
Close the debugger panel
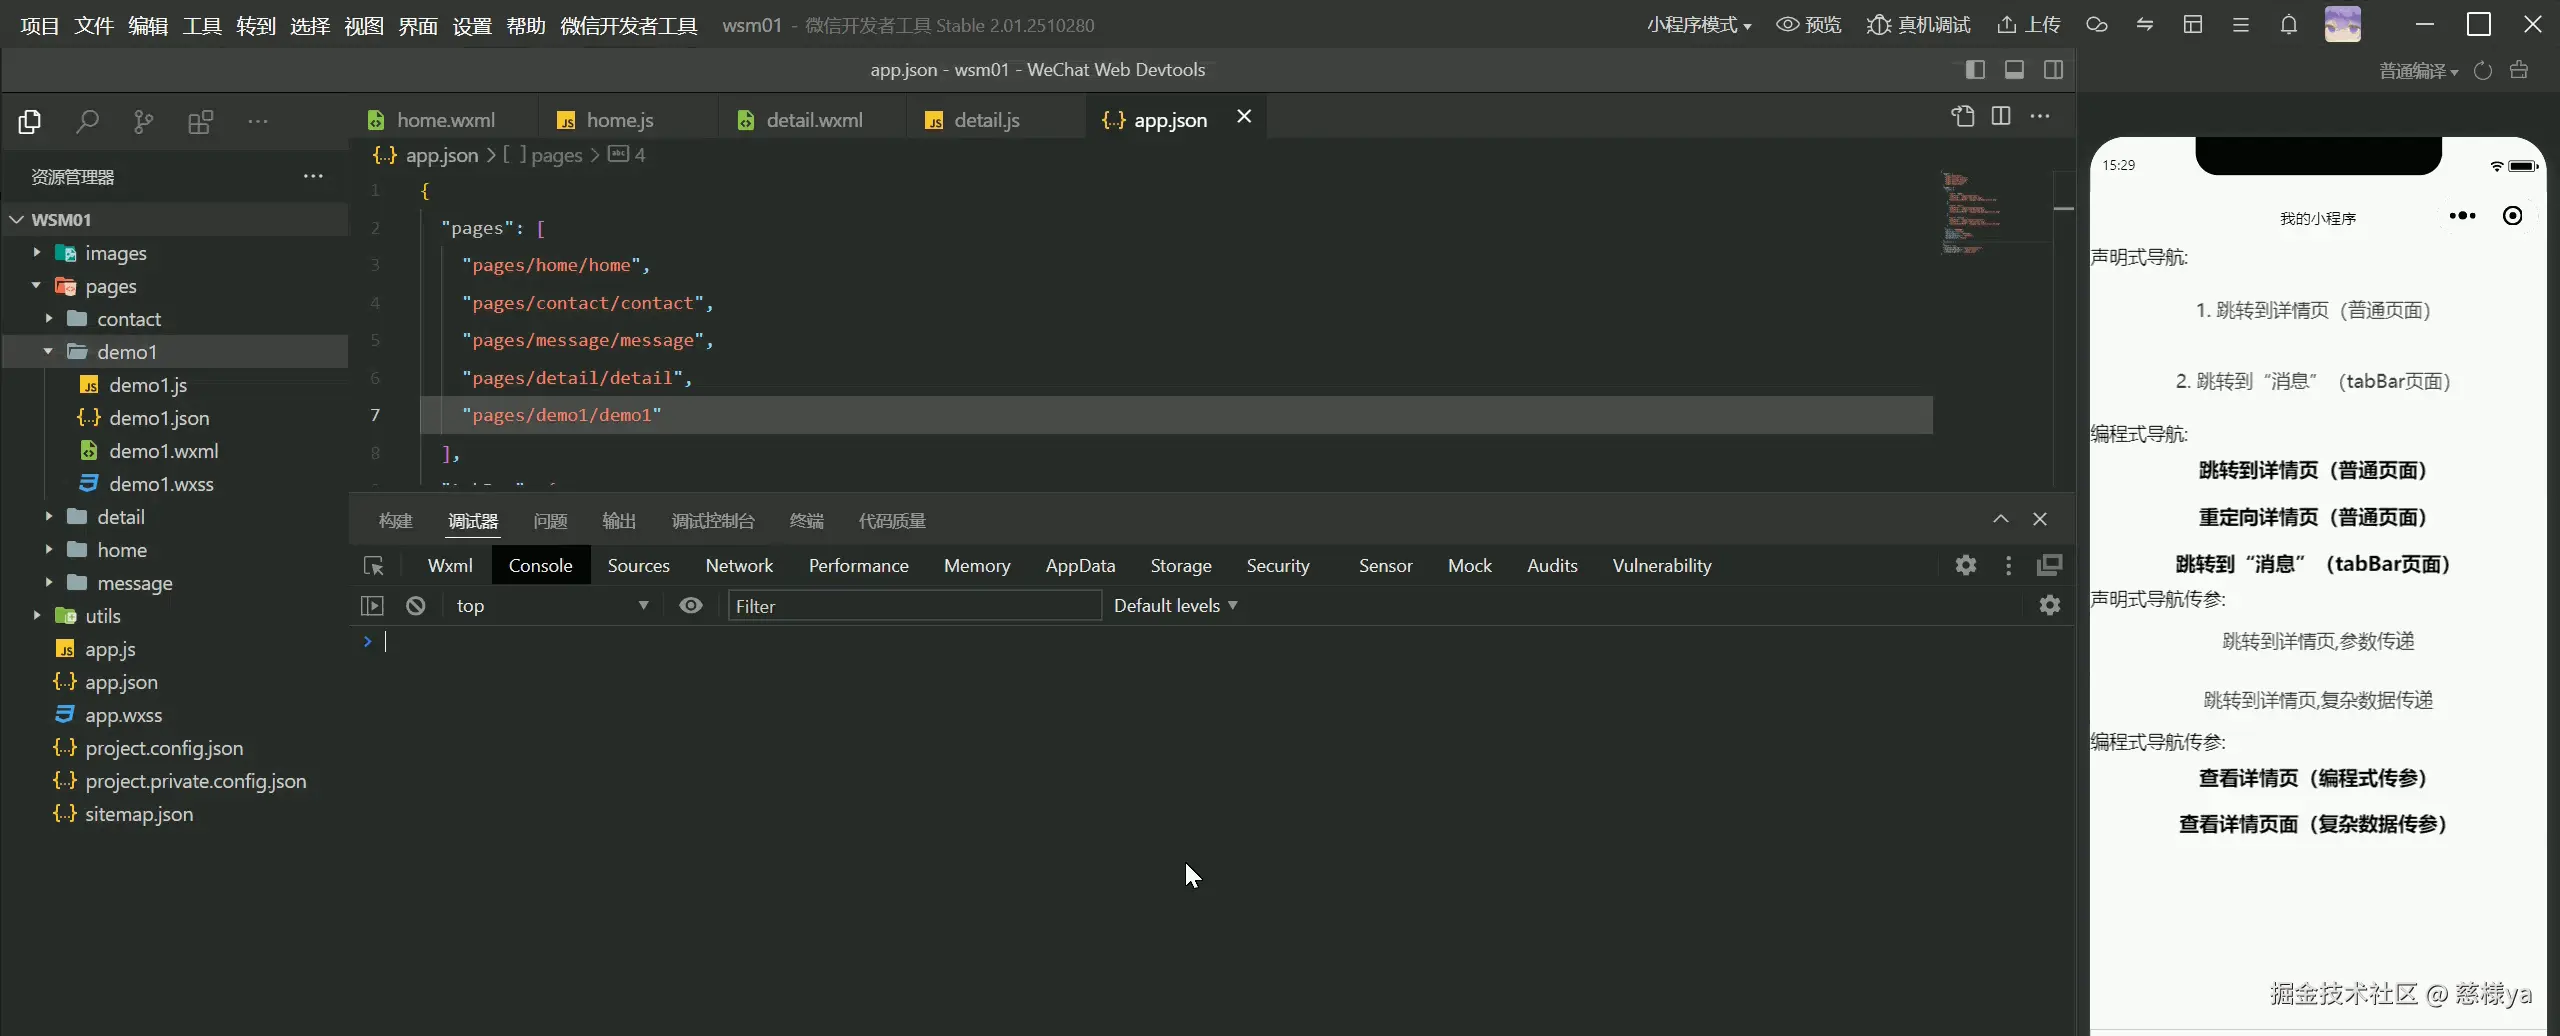(2040, 519)
